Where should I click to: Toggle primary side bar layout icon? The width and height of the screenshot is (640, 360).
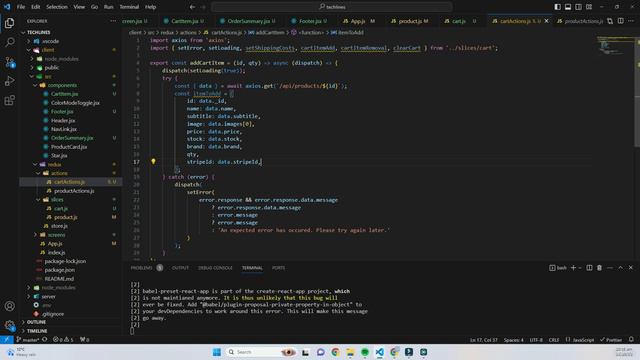coord(558,7)
